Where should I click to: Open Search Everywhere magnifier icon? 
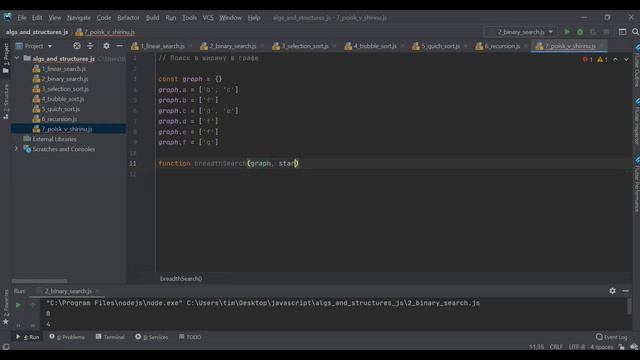[635, 32]
